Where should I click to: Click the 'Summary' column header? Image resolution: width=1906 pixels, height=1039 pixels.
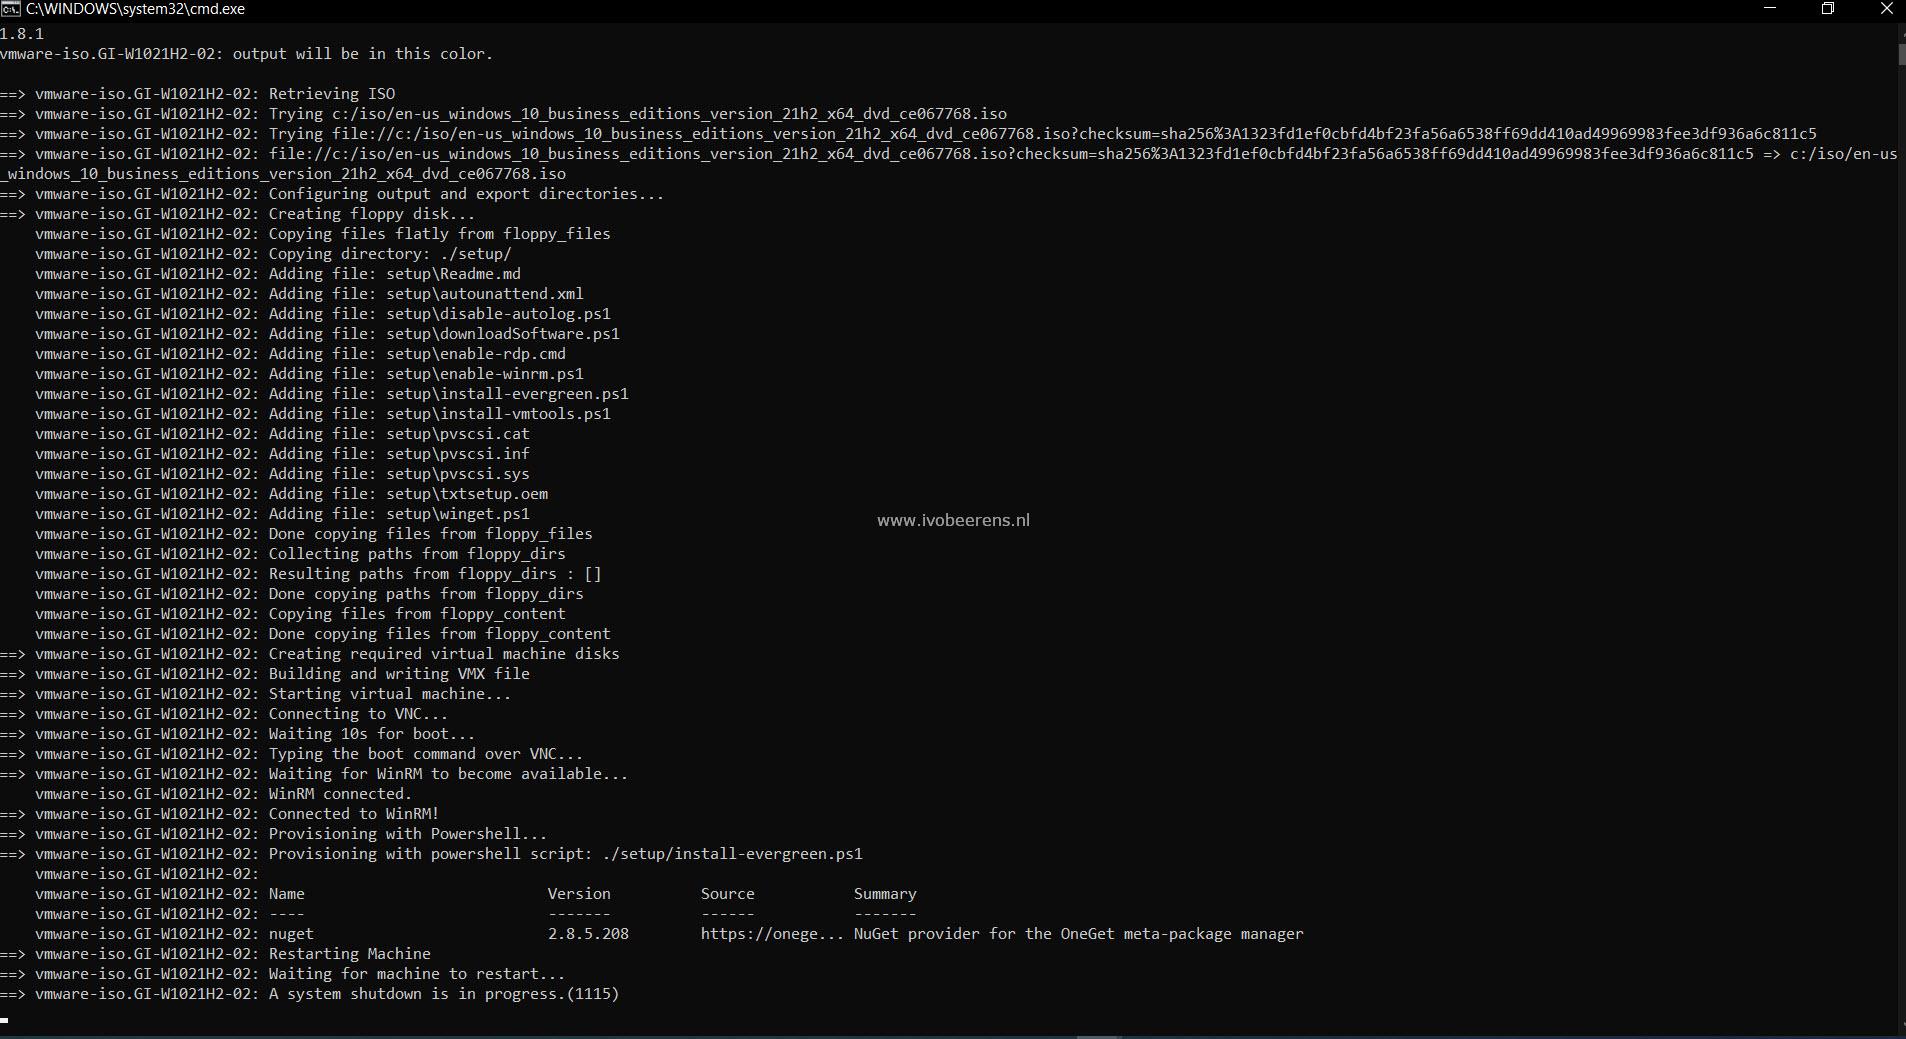(x=885, y=894)
